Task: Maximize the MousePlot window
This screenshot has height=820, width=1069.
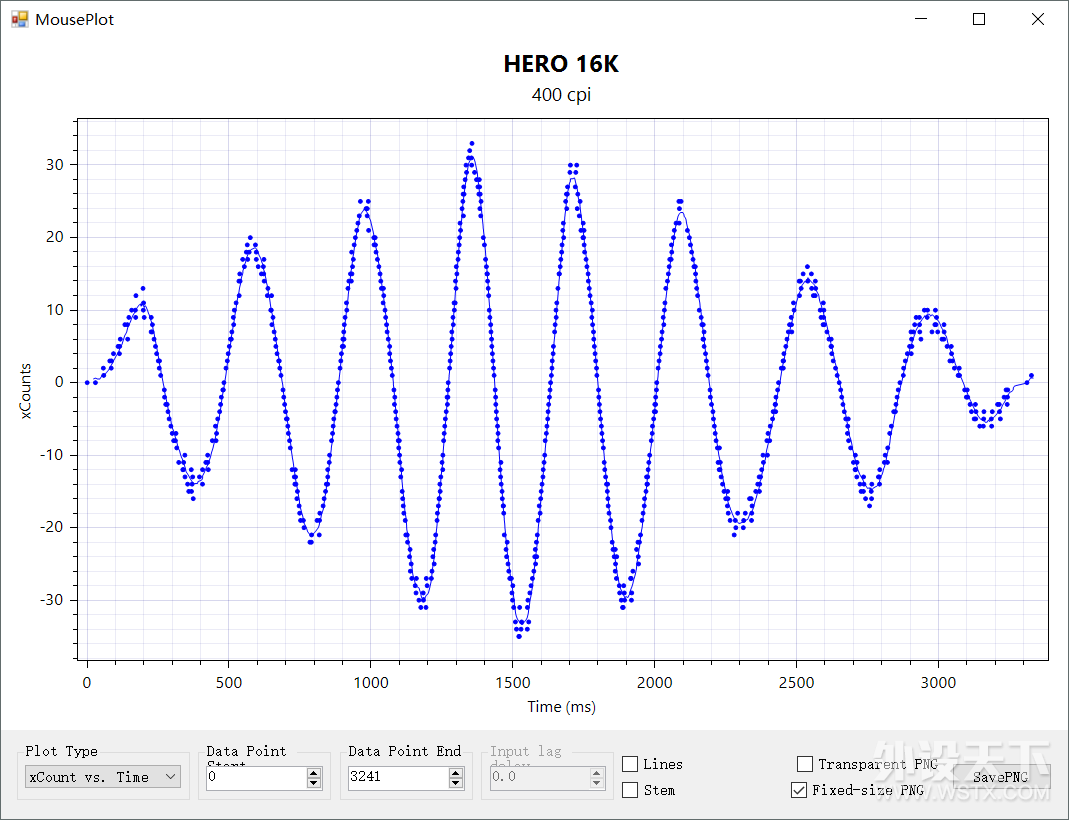Action: (979, 19)
